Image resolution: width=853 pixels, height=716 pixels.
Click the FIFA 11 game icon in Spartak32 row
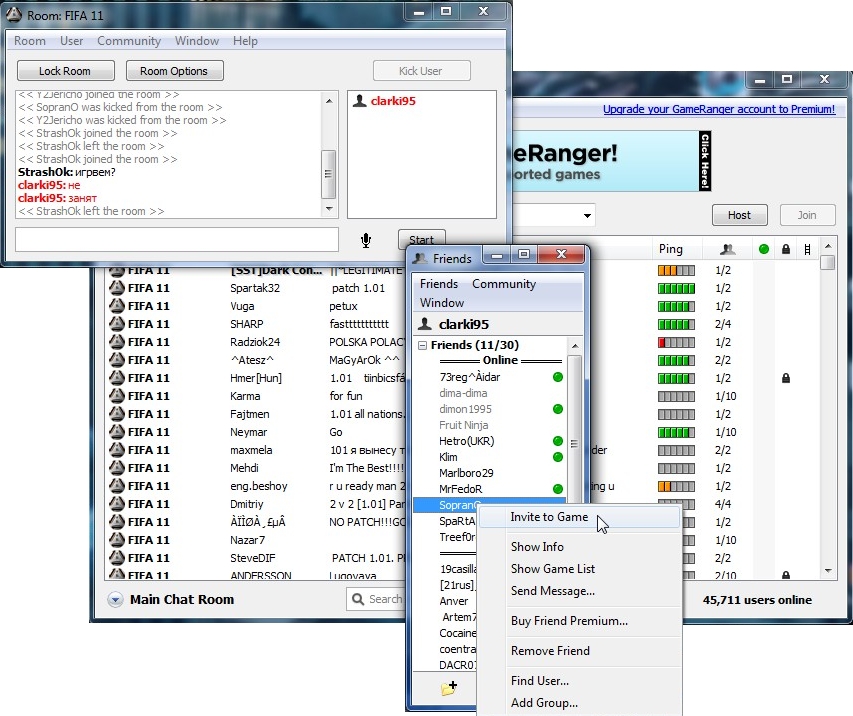pos(116,288)
